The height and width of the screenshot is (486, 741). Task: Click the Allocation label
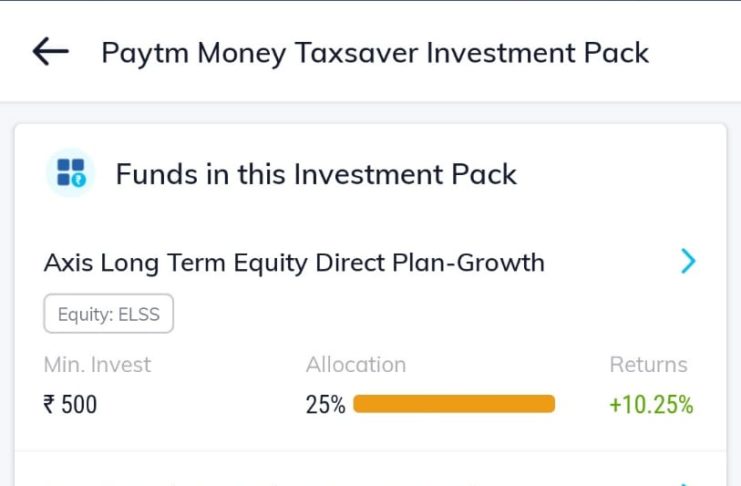[x=356, y=365]
